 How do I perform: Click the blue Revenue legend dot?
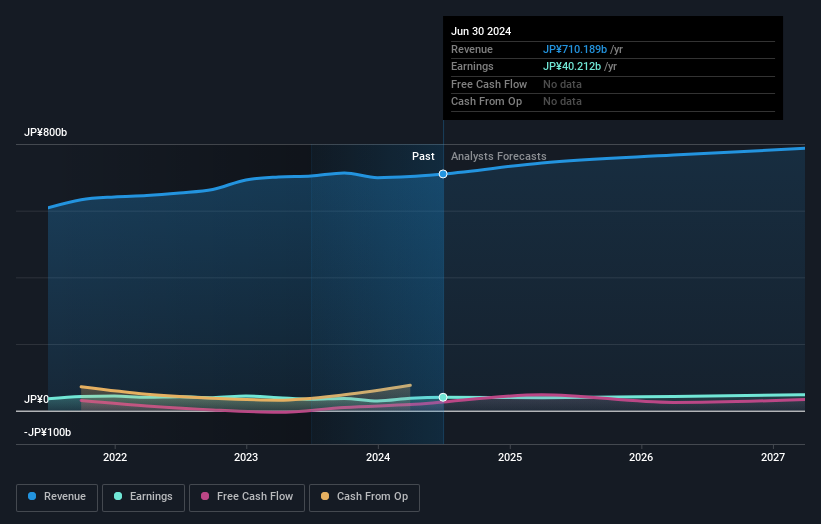(32, 496)
